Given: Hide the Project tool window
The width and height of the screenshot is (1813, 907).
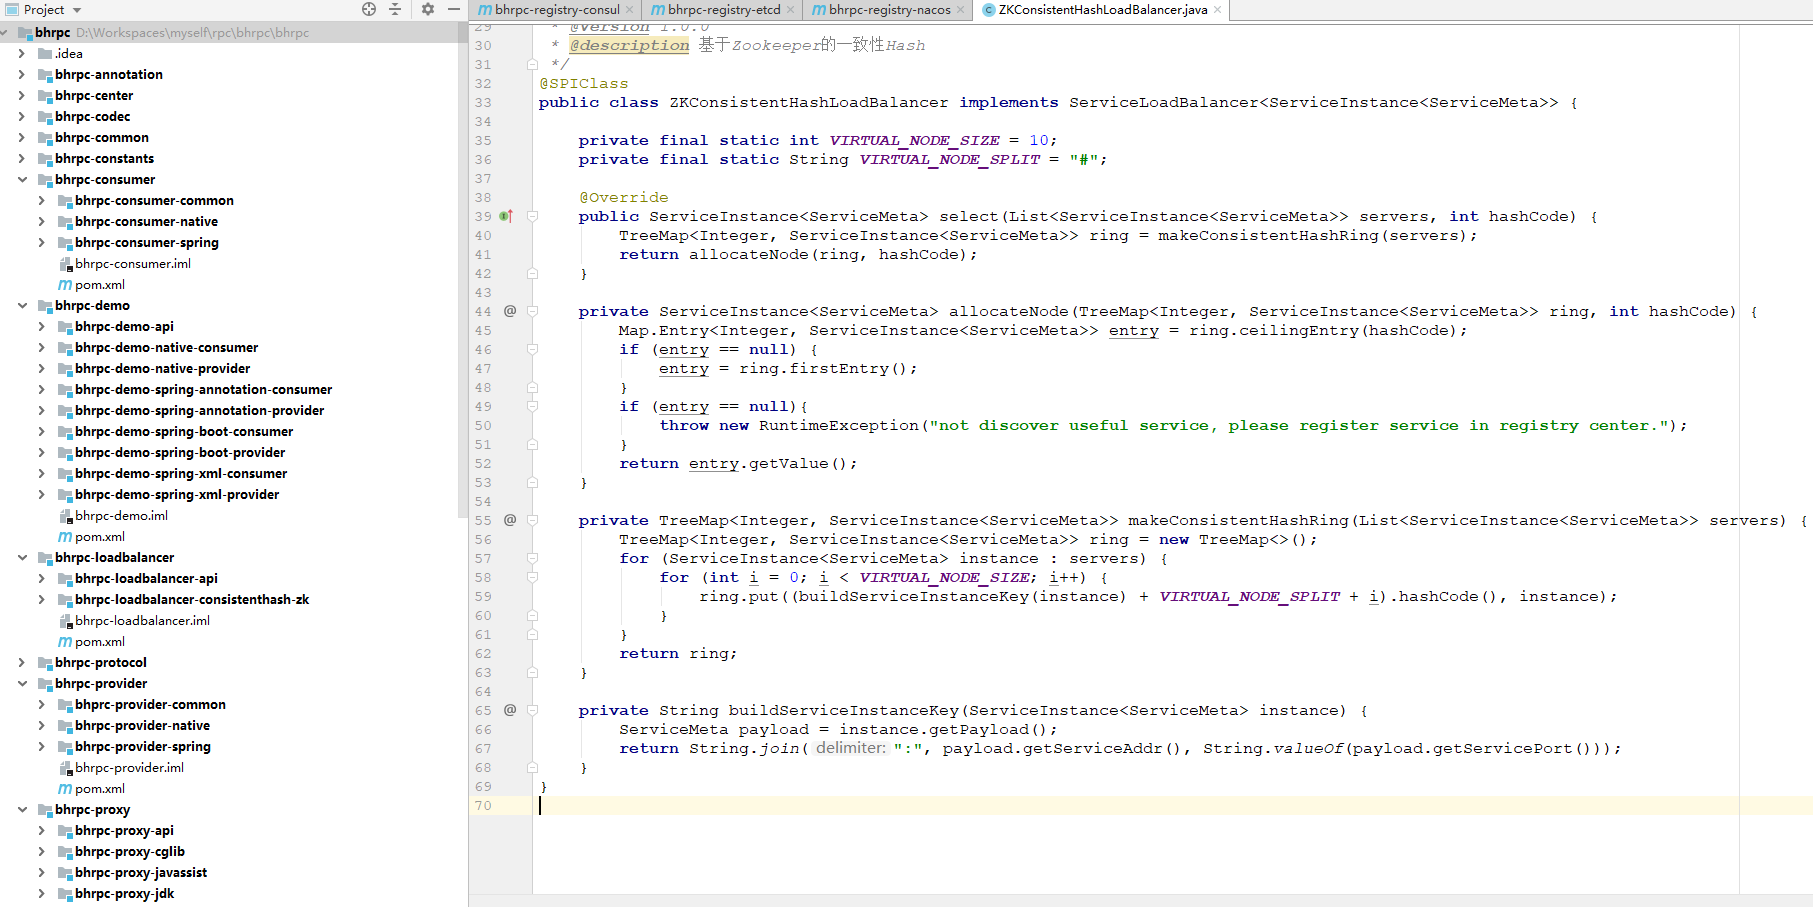Looking at the screenshot, I should (454, 9).
